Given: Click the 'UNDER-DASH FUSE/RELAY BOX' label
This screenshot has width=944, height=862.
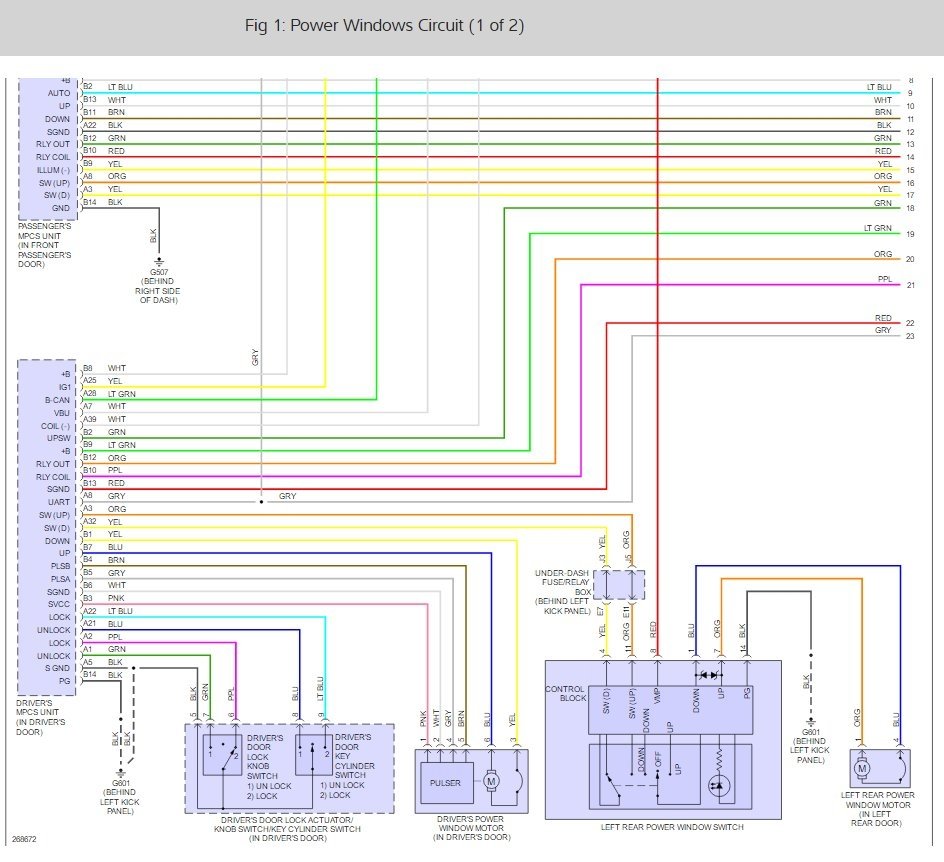Looking at the screenshot, I should 563,592.
